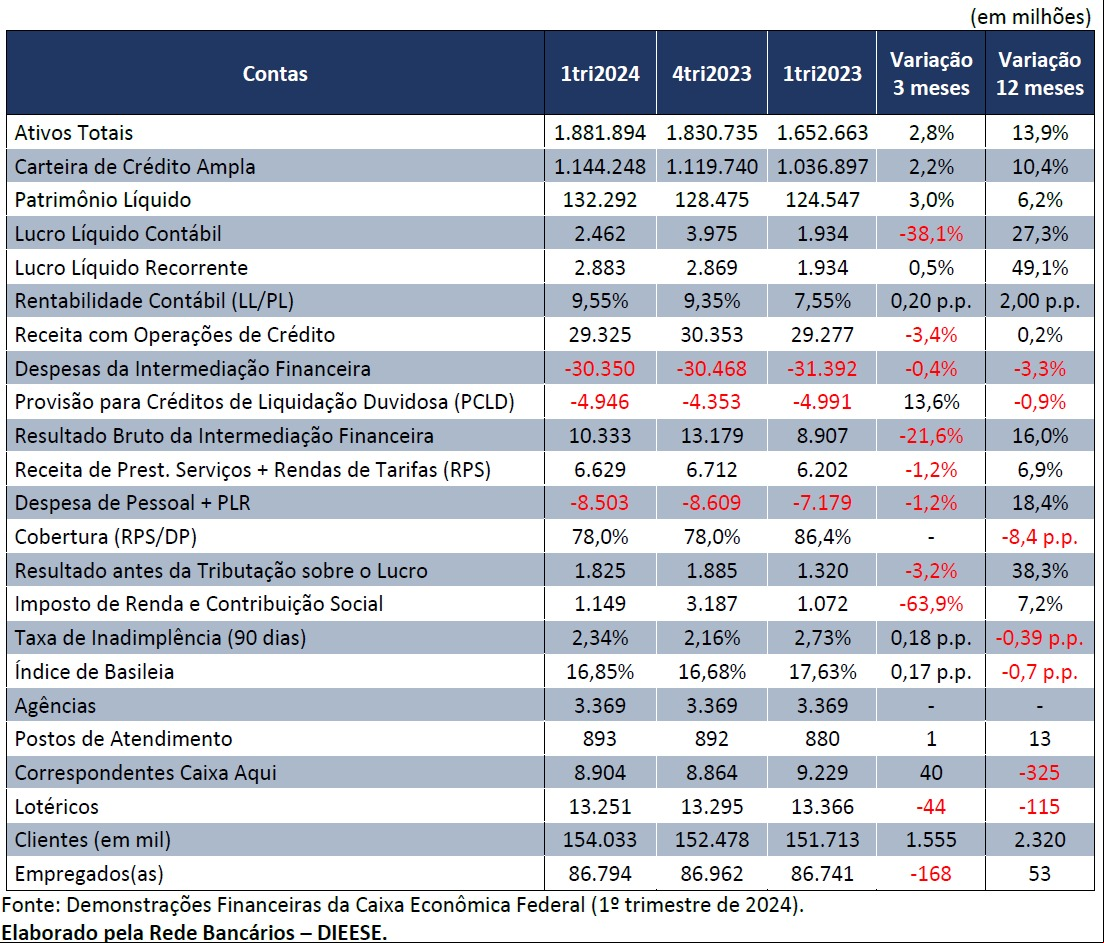
Task: Click the red -8,4 p.p. cell
Action: tap(1039, 537)
